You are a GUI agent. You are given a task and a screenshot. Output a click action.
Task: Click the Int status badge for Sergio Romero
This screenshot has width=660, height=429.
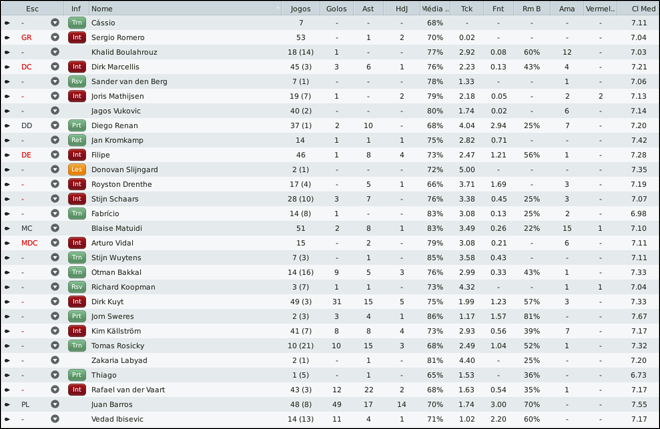point(76,37)
